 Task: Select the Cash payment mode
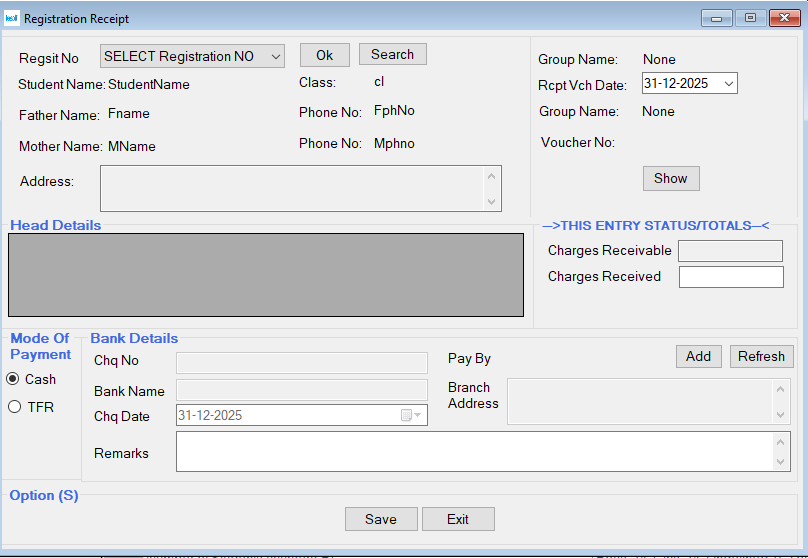tap(14, 379)
